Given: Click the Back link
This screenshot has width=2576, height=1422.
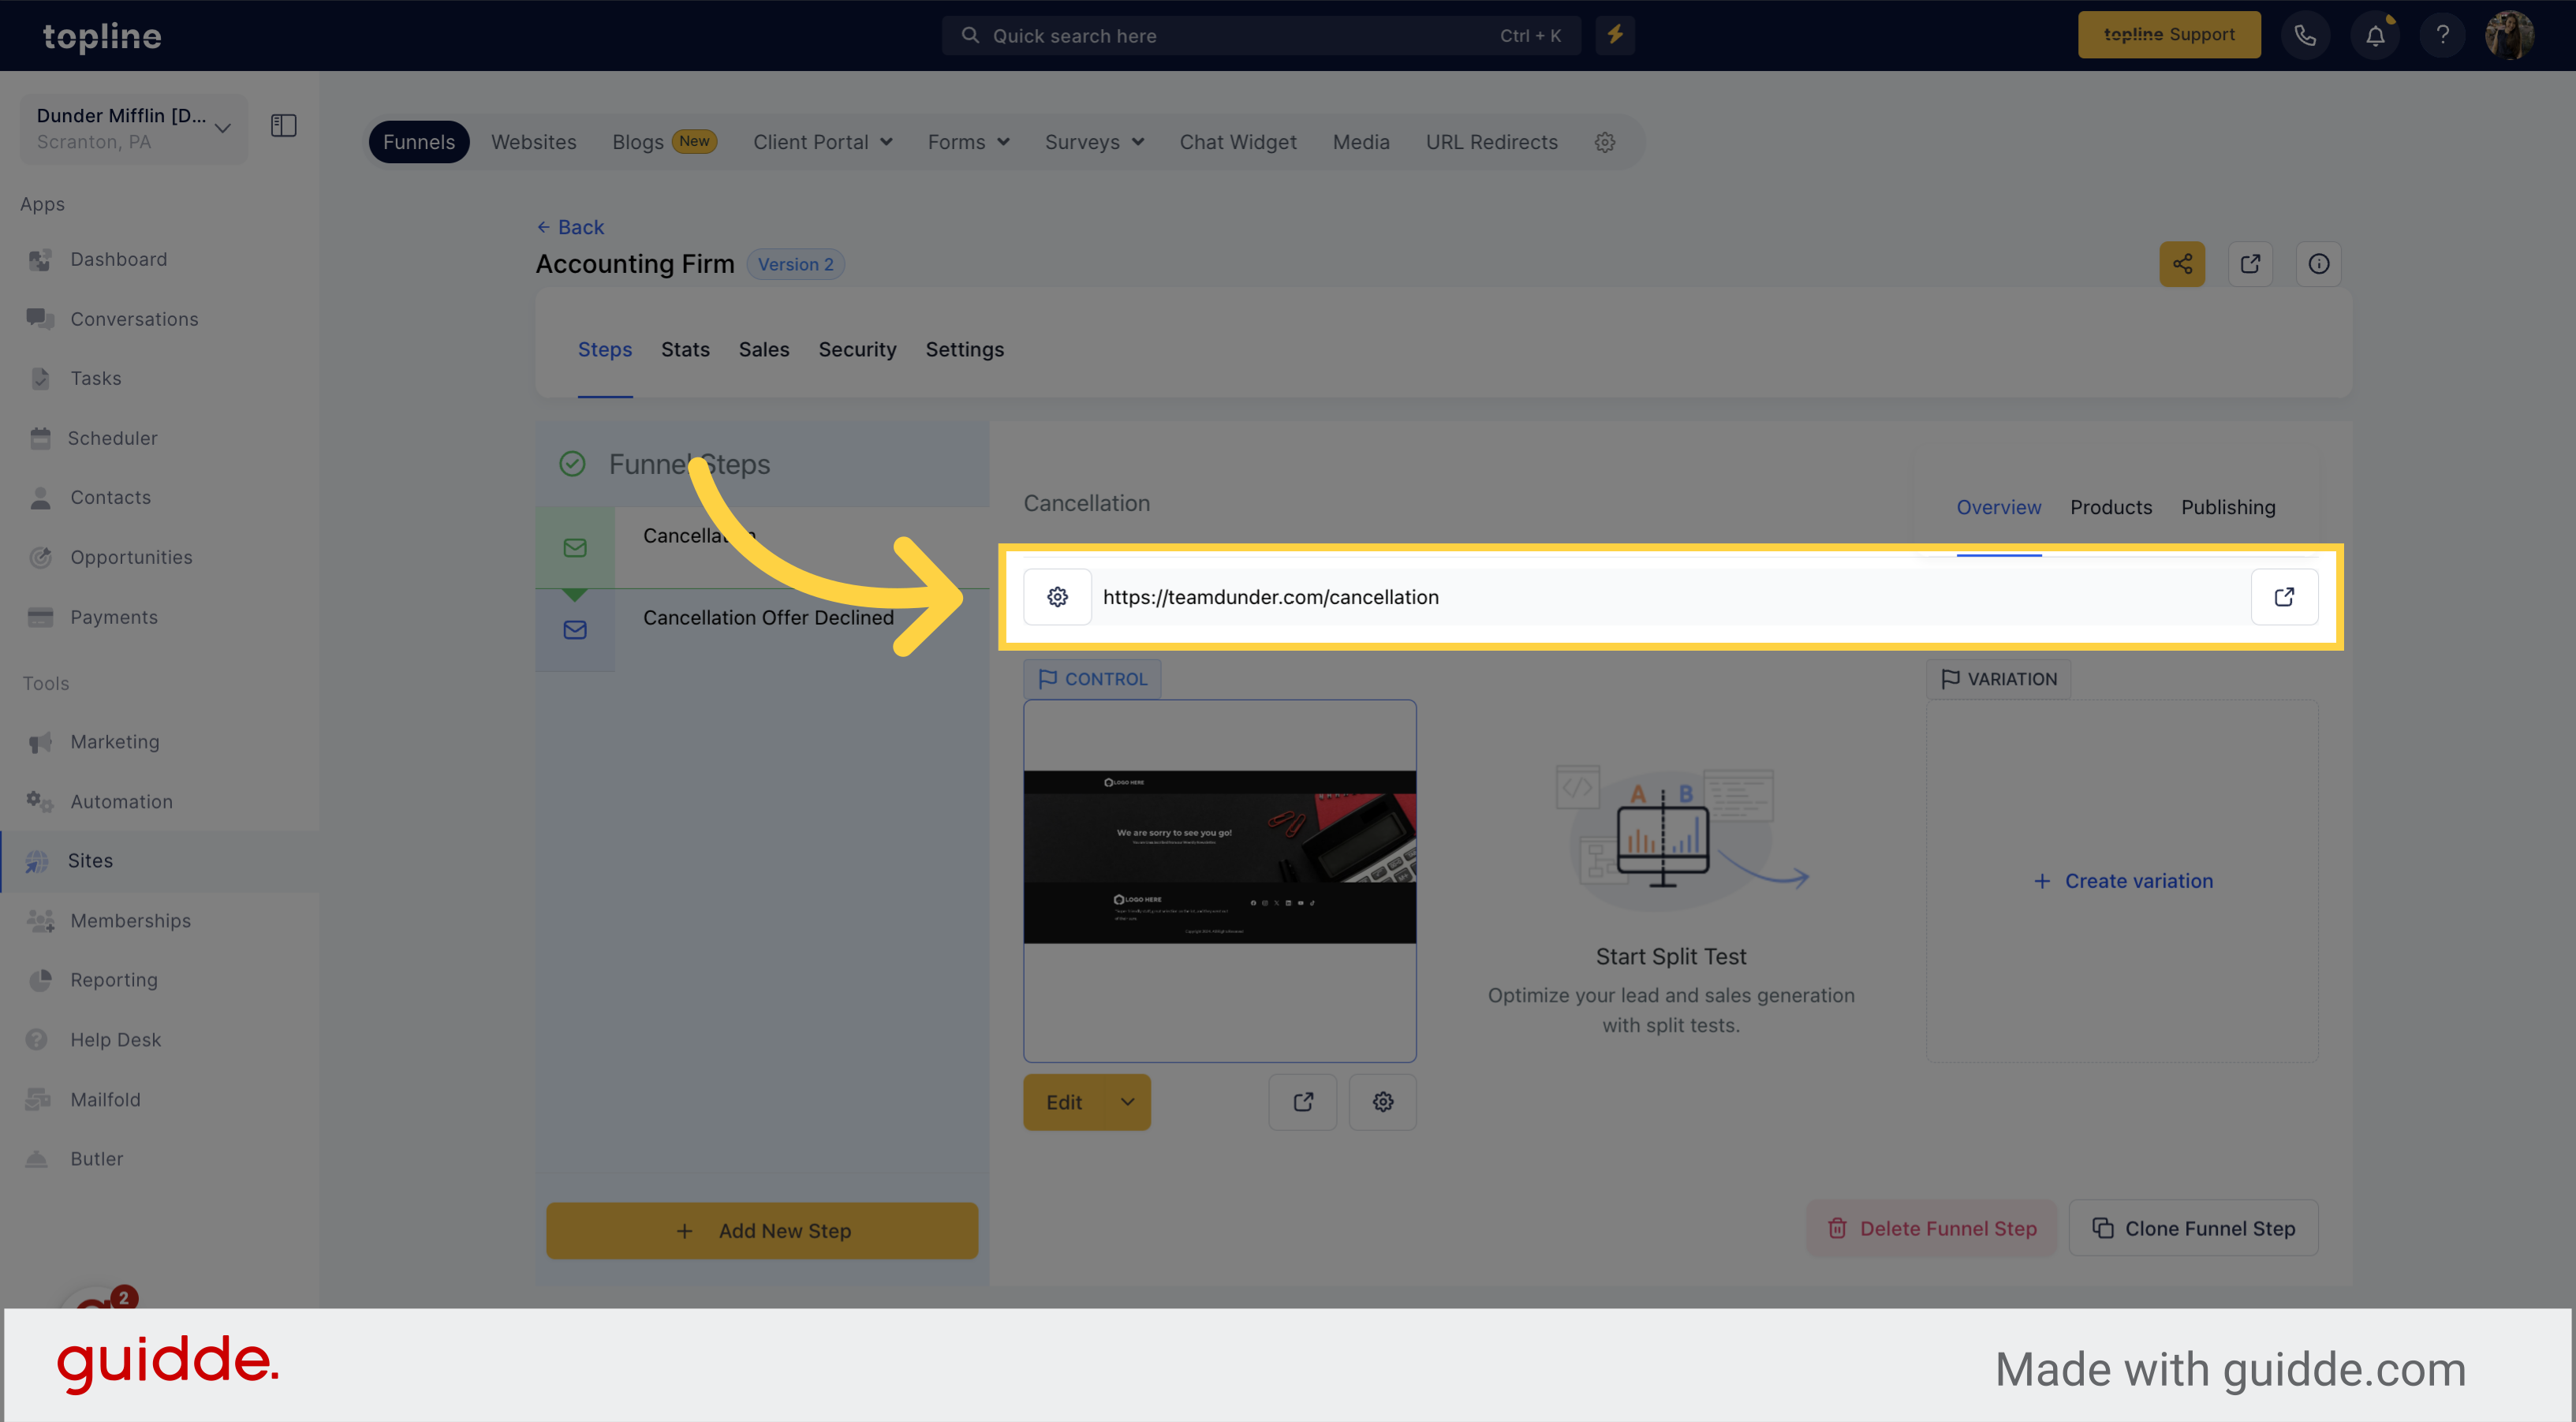Looking at the screenshot, I should [570, 227].
